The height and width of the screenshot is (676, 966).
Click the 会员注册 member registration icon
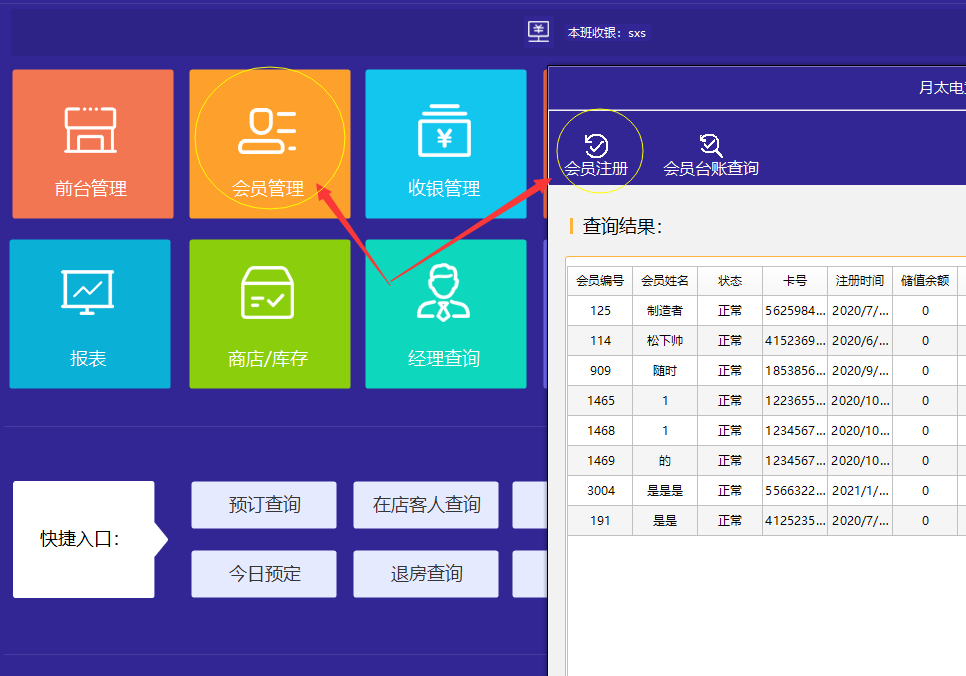[x=597, y=146]
